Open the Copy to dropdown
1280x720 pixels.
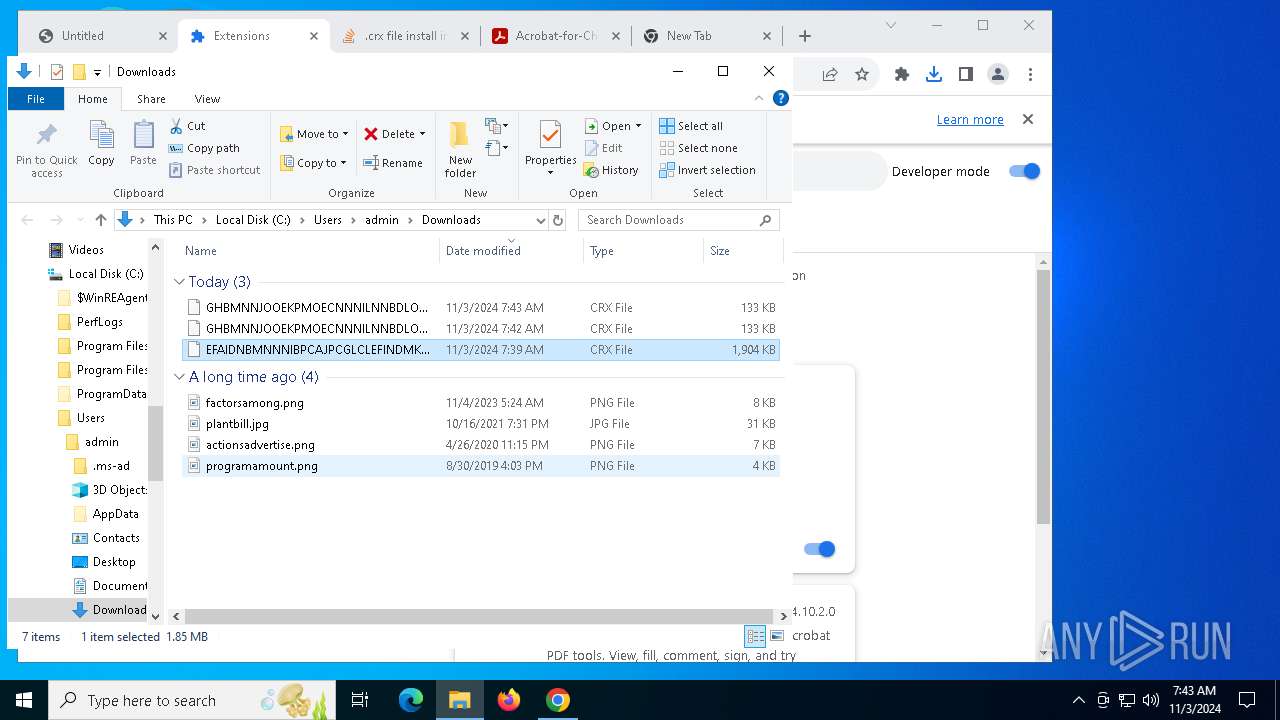coord(313,163)
